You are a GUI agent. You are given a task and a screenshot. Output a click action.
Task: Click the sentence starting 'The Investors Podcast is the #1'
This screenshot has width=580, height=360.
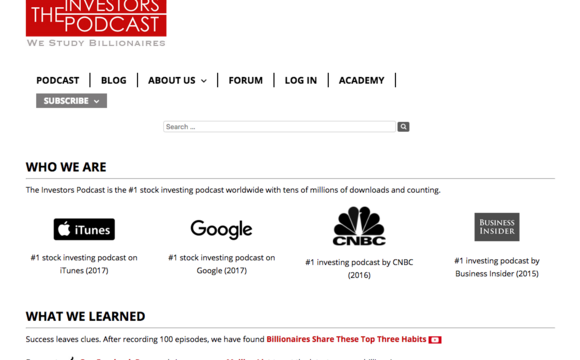233,190
